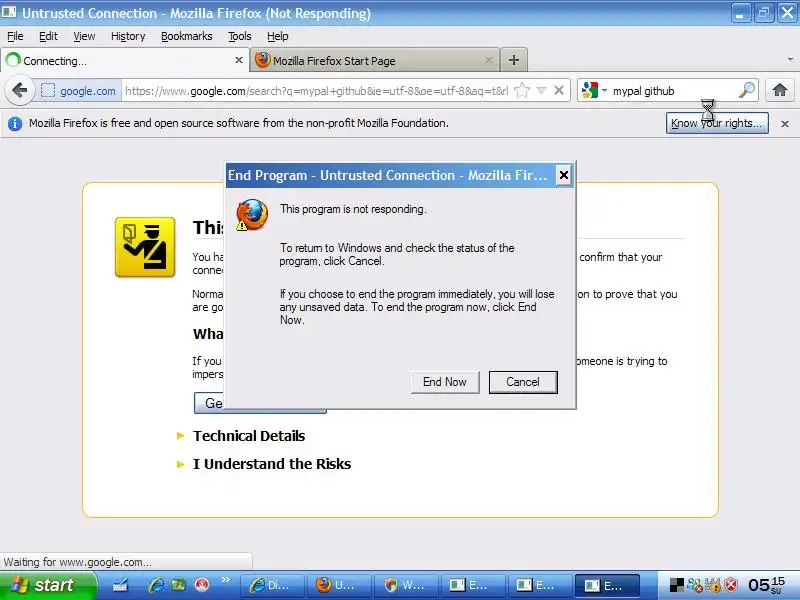The width and height of the screenshot is (800, 600).
Task: Go back with the back arrow
Action: (19, 91)
